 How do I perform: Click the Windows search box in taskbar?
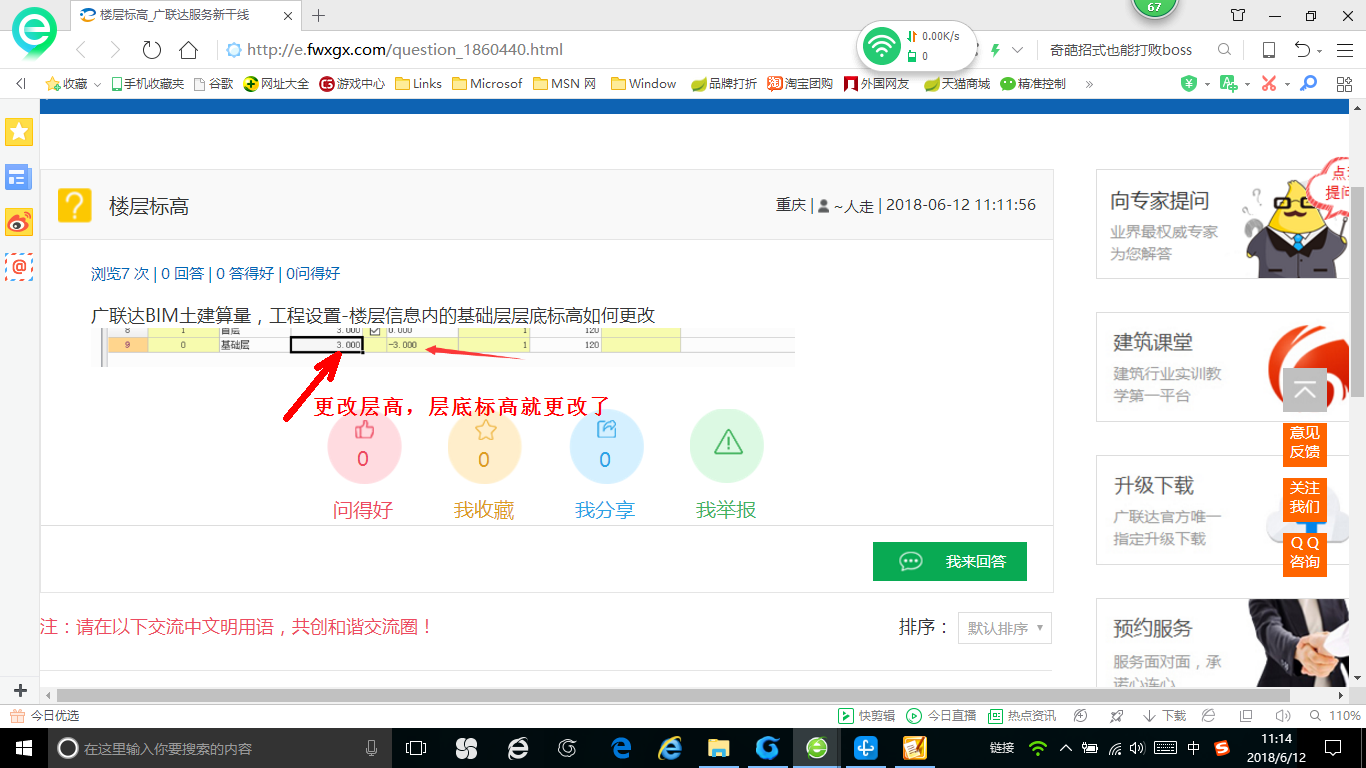click(x=219, y=748)
